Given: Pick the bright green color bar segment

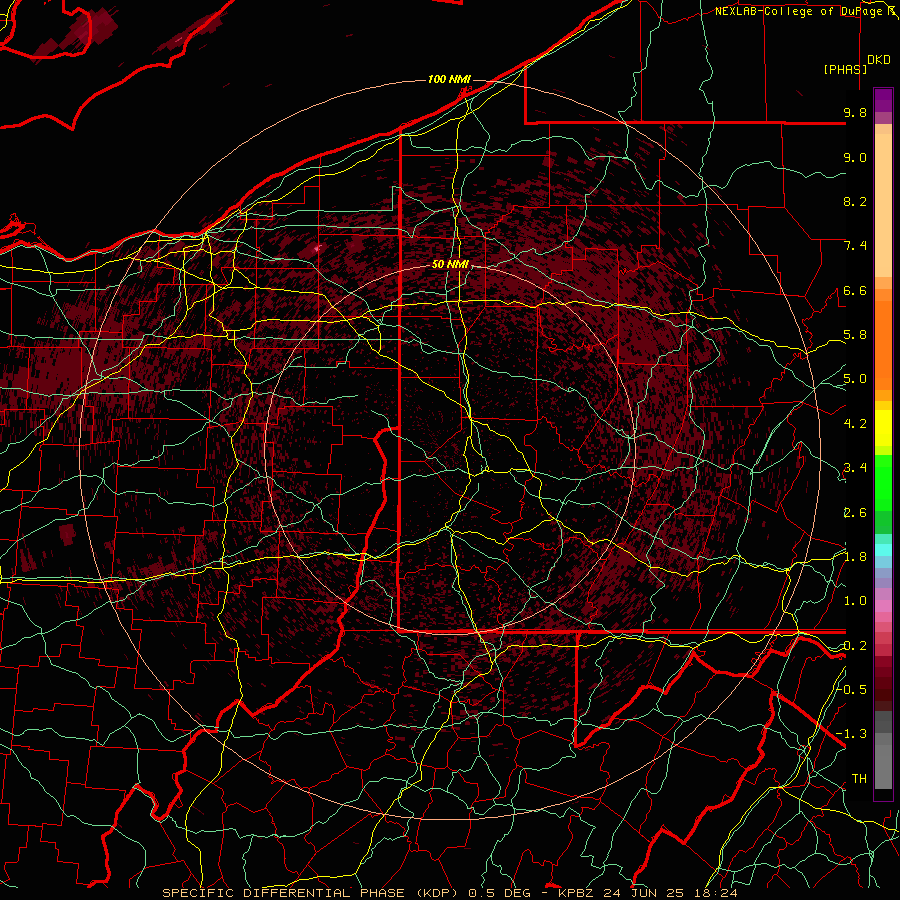Looking at the screenshot, I should tap(883, 482).
